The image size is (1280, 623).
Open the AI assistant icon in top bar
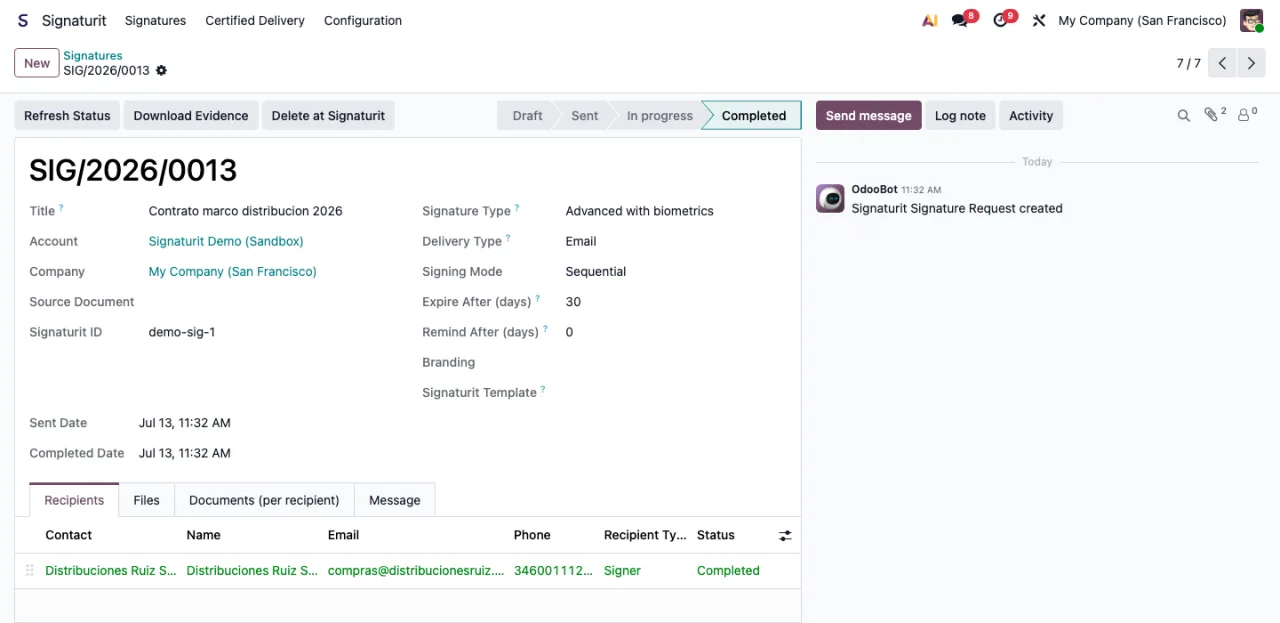pyautogui.click(x=929, y=20)
